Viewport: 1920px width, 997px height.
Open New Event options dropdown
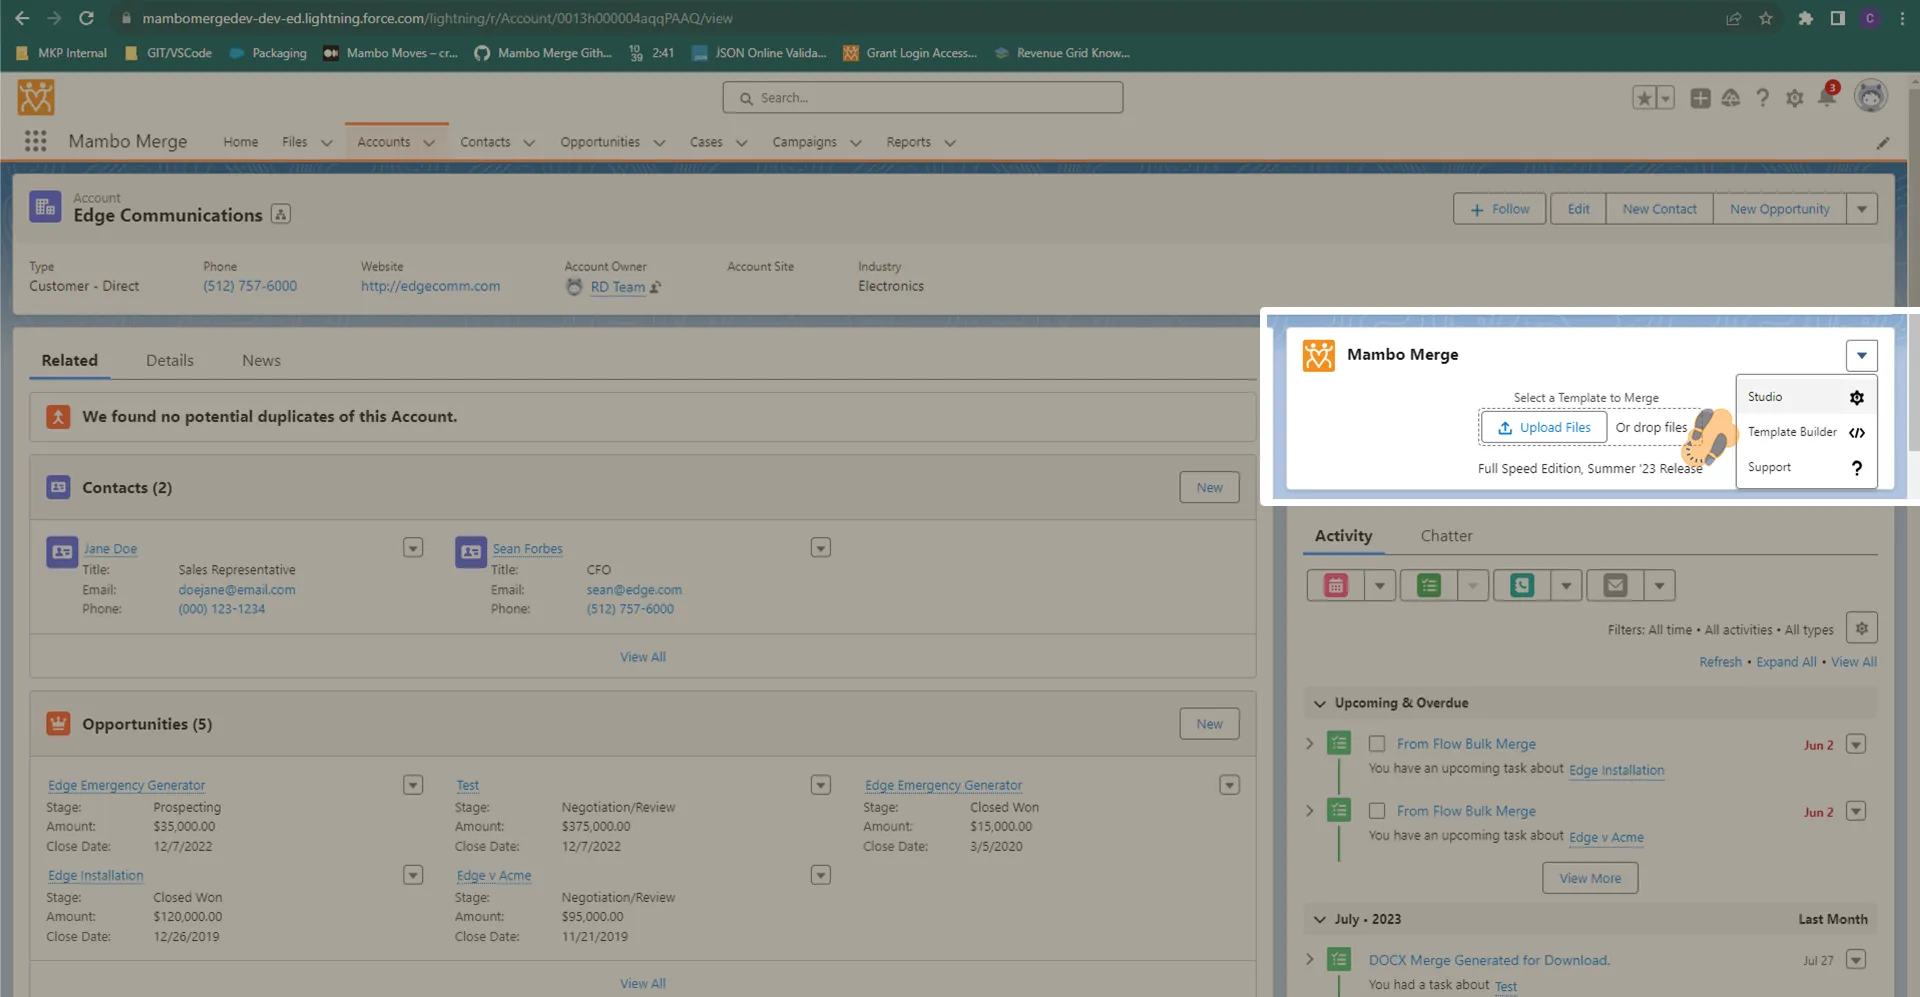(x=1379, y=586)
